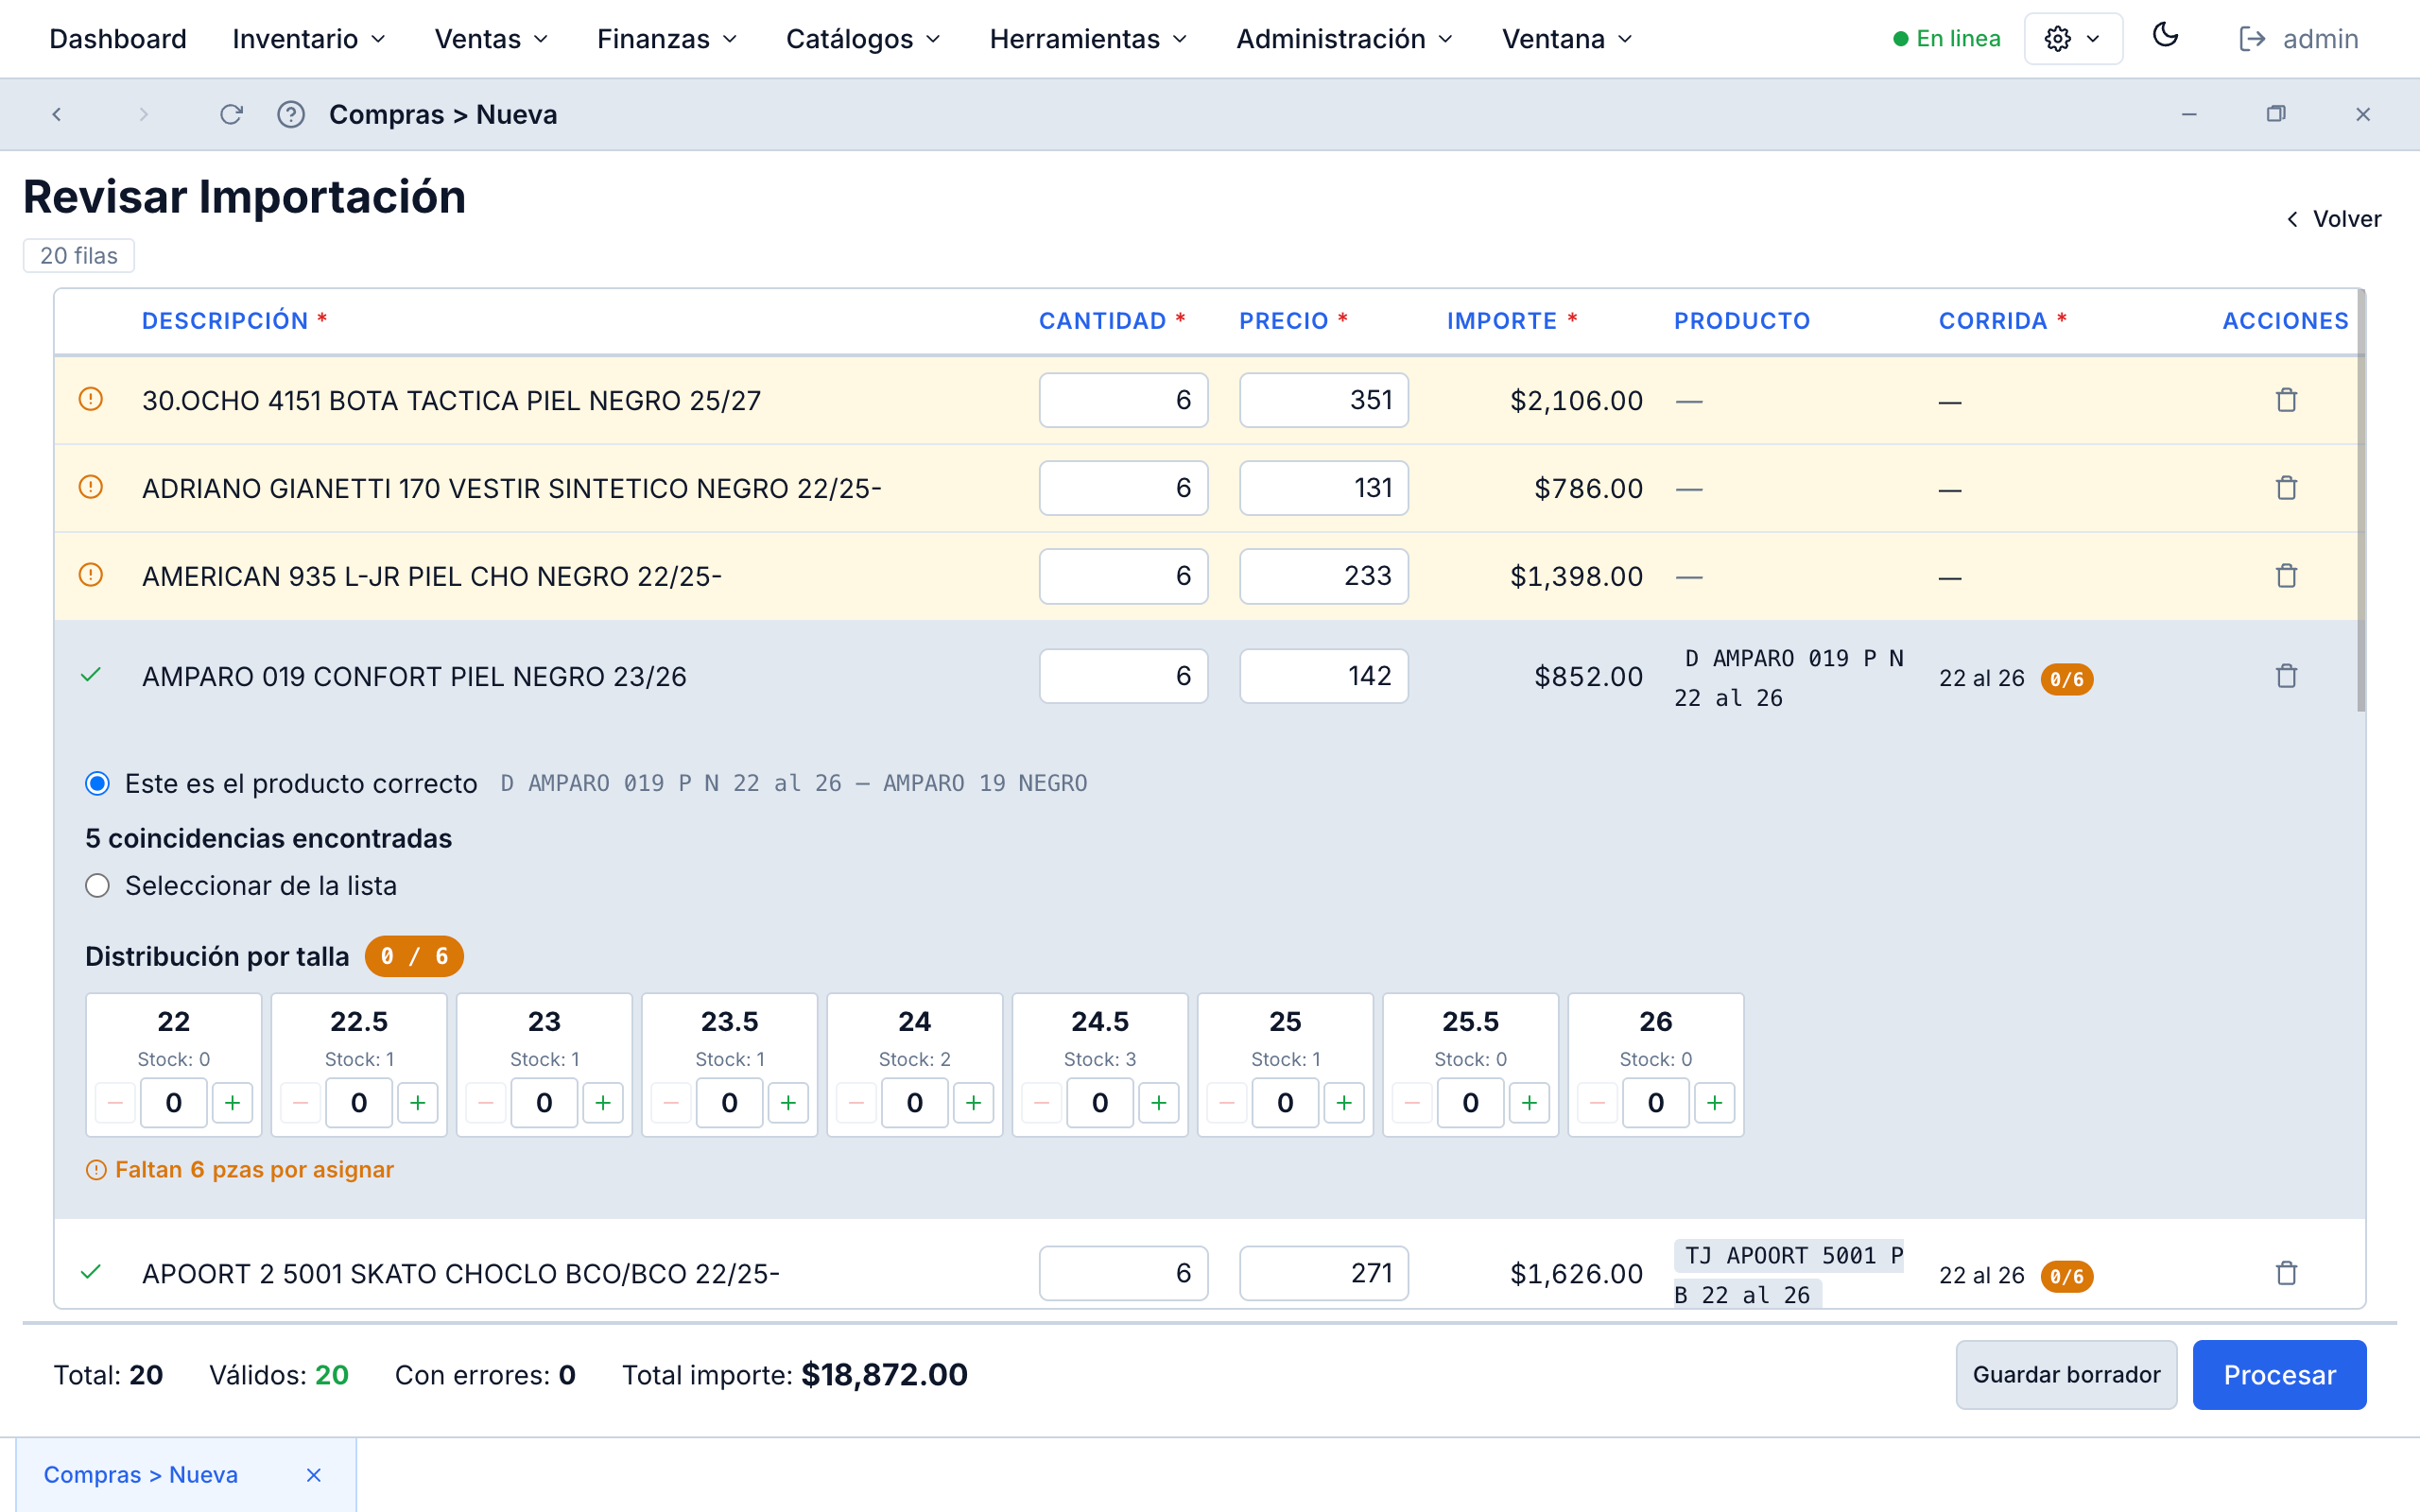Delete the 30.OCHO 4151 BOTA TACTICA row
This screenshot has width=2420, height=1512.
pos(2286,400)
